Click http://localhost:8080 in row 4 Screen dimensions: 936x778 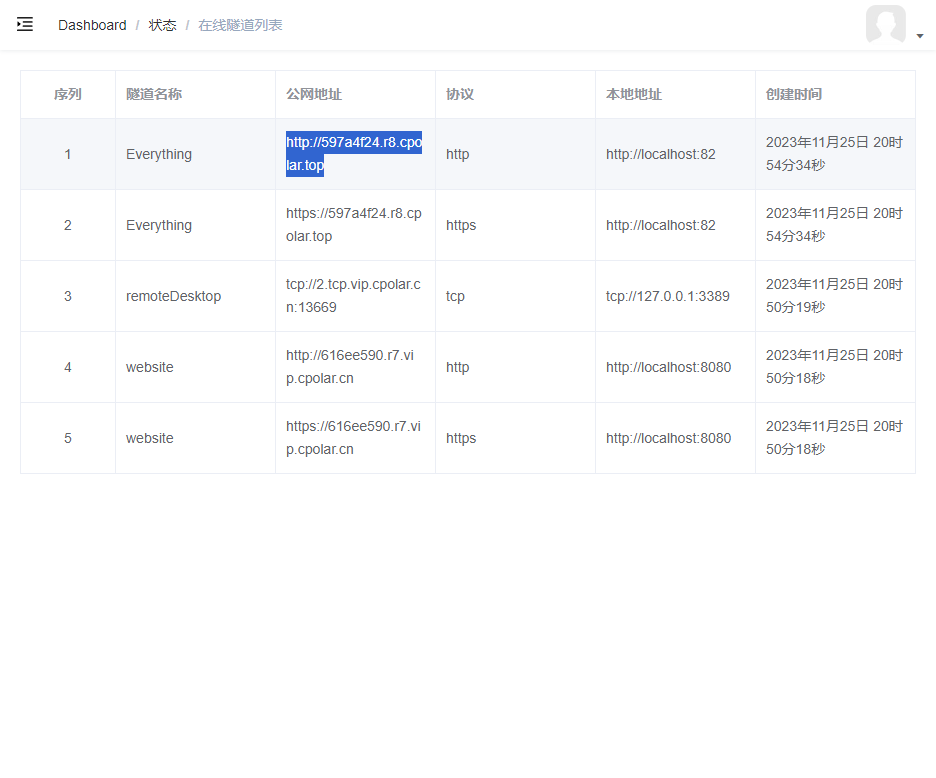click(x=669, y=367)
